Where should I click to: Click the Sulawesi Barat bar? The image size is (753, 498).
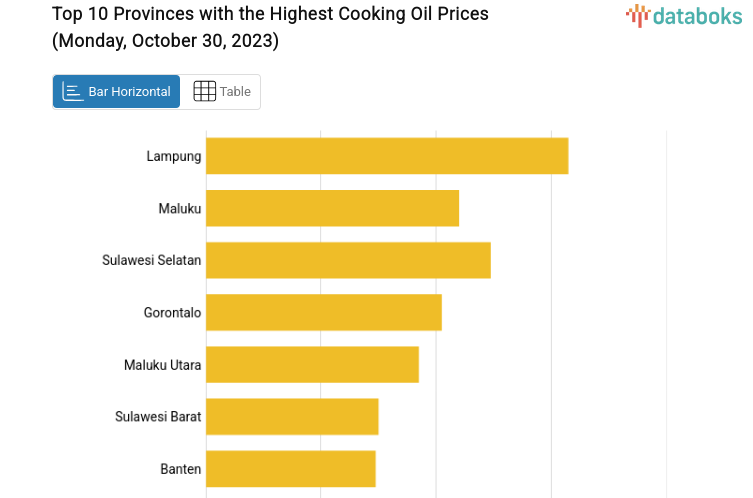pyautogui.click(x=292, y=416)
